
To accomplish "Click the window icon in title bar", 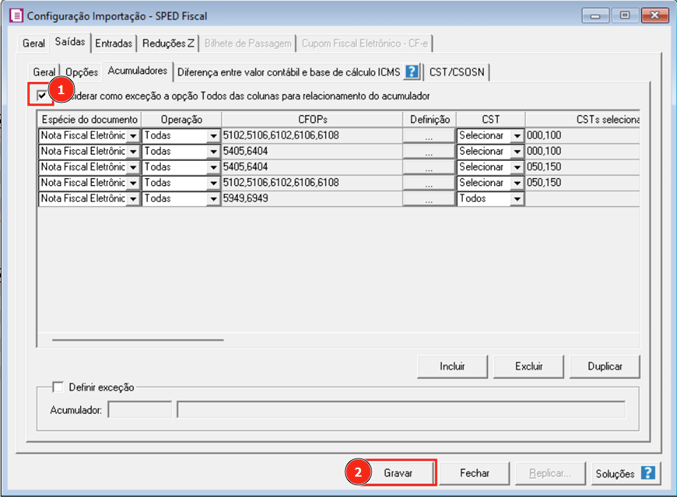I will click(x=13, y=15).
